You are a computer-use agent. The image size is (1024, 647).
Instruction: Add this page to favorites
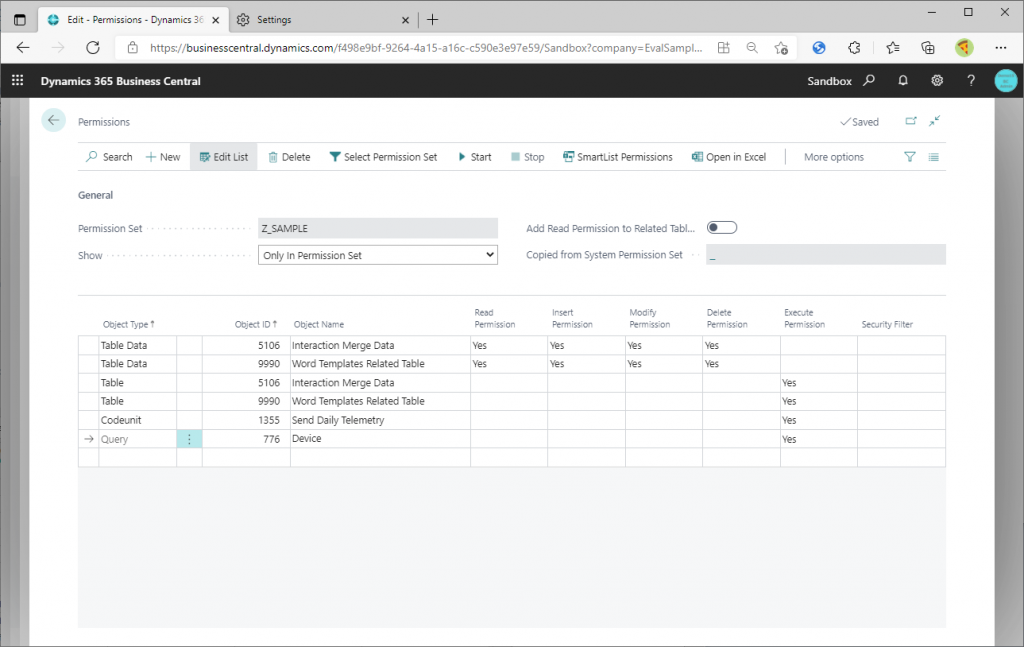click(x=781, y=48)
